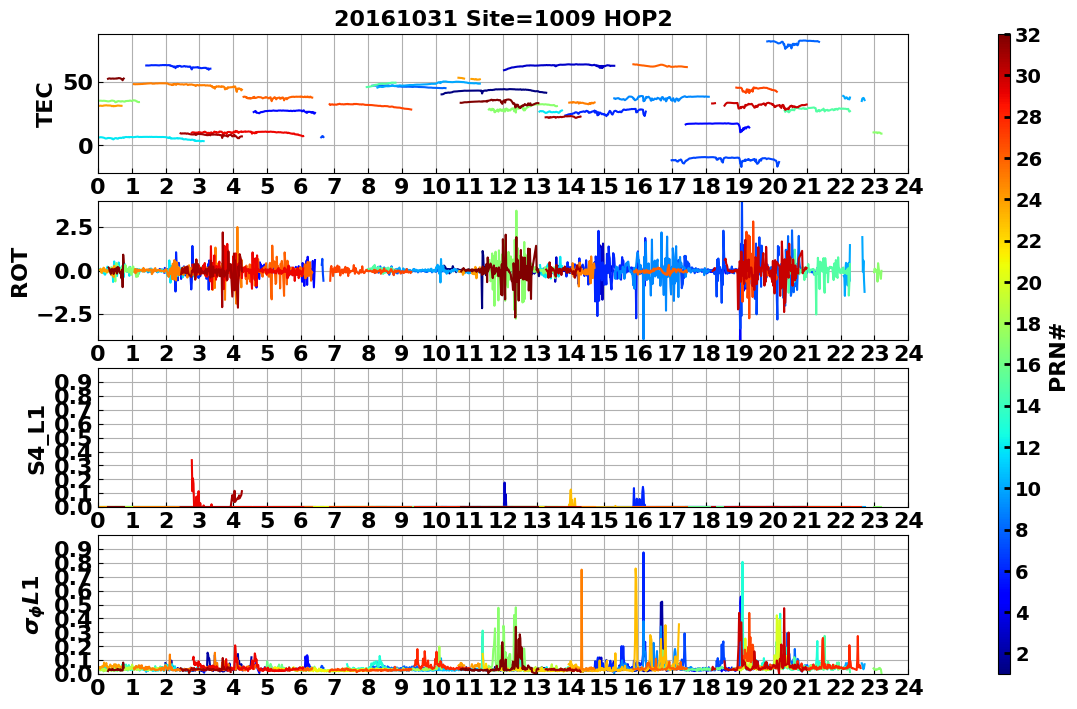
Task: Click the σφL1 y-axis label
Action: point(32,605)
